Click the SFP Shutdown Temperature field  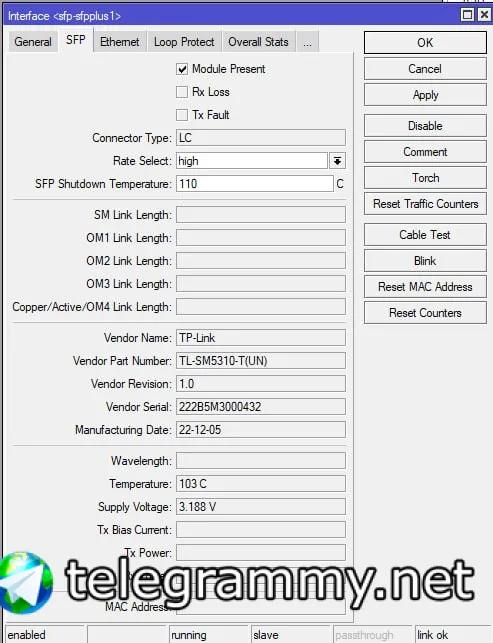click(x=255, y=184)
